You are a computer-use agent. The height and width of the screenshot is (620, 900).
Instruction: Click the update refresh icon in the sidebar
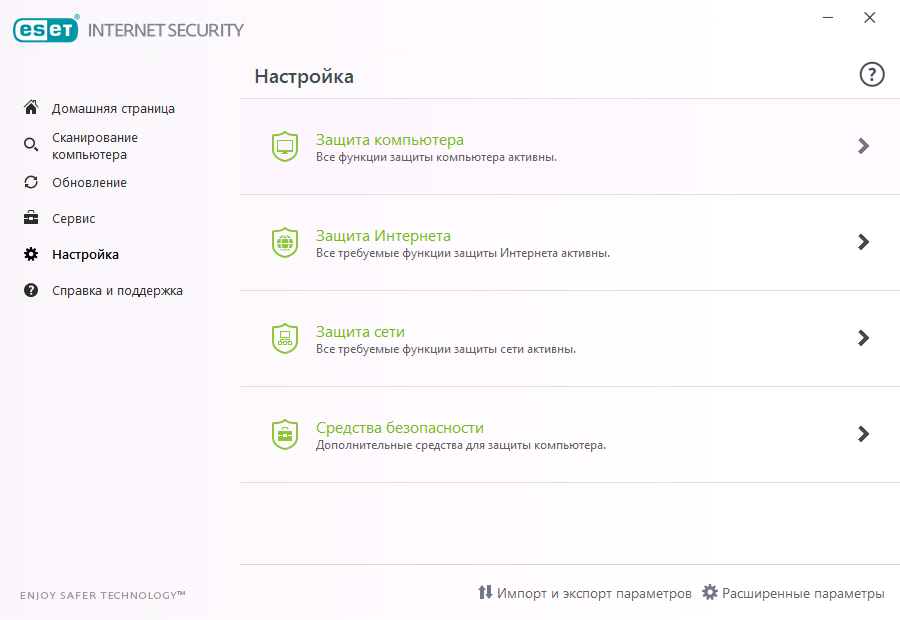click(31, 182)
